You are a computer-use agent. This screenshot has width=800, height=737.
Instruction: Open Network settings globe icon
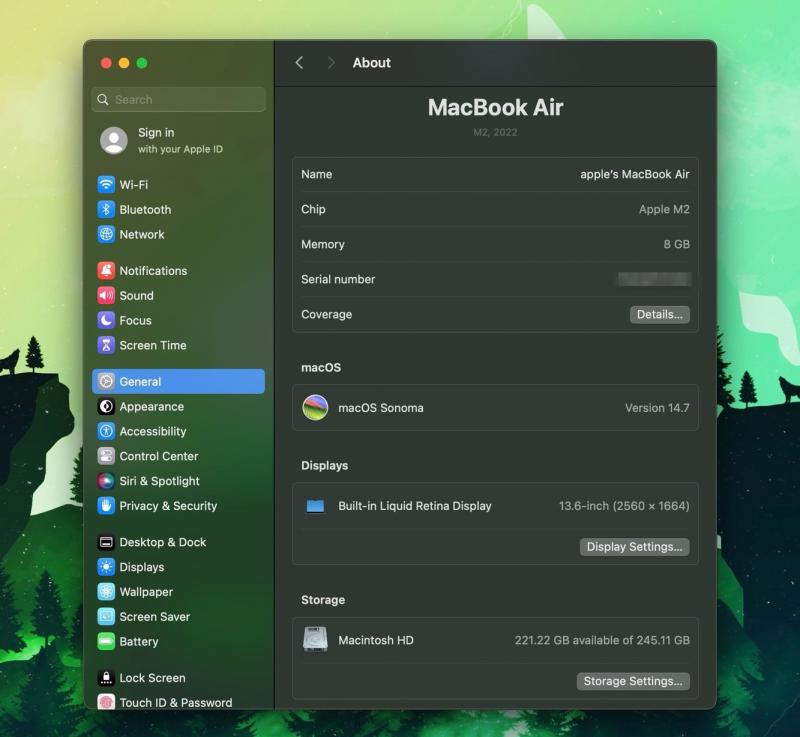106,235
